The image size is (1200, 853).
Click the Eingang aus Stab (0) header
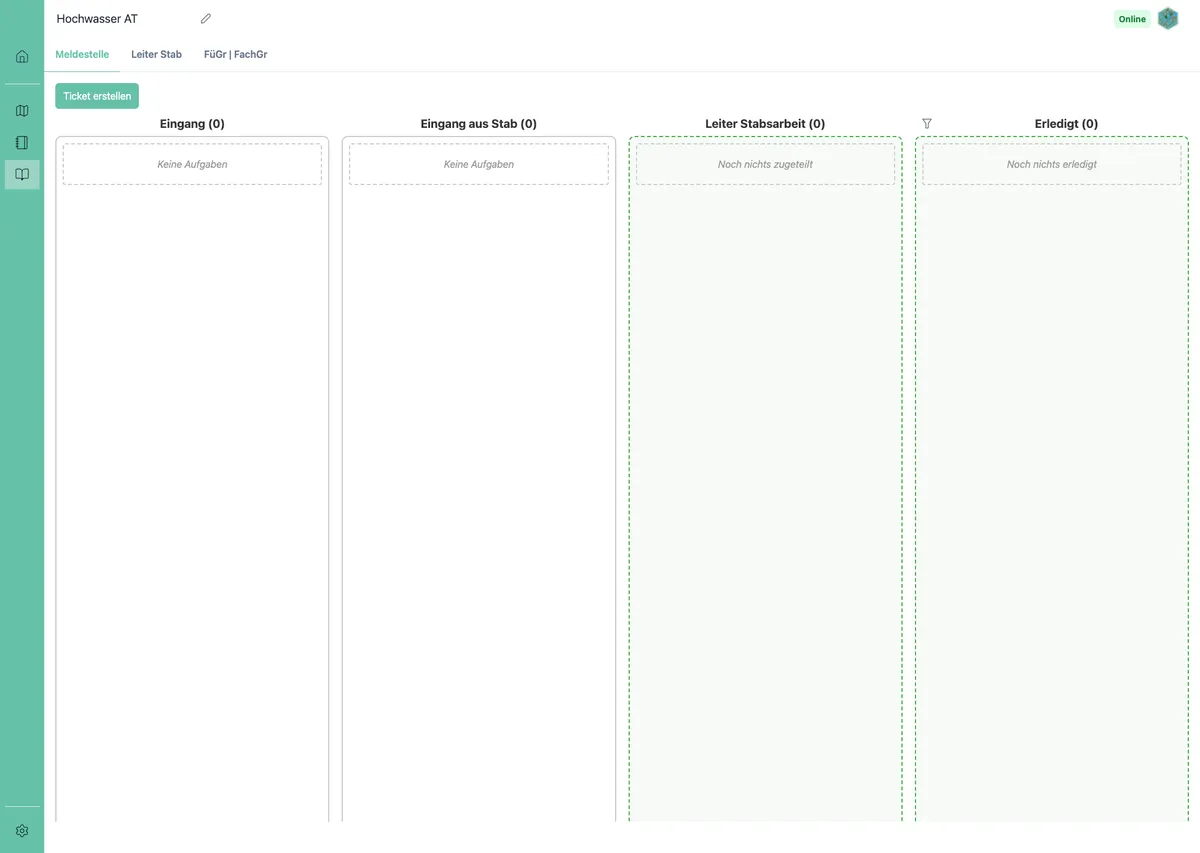coord(478,124)
